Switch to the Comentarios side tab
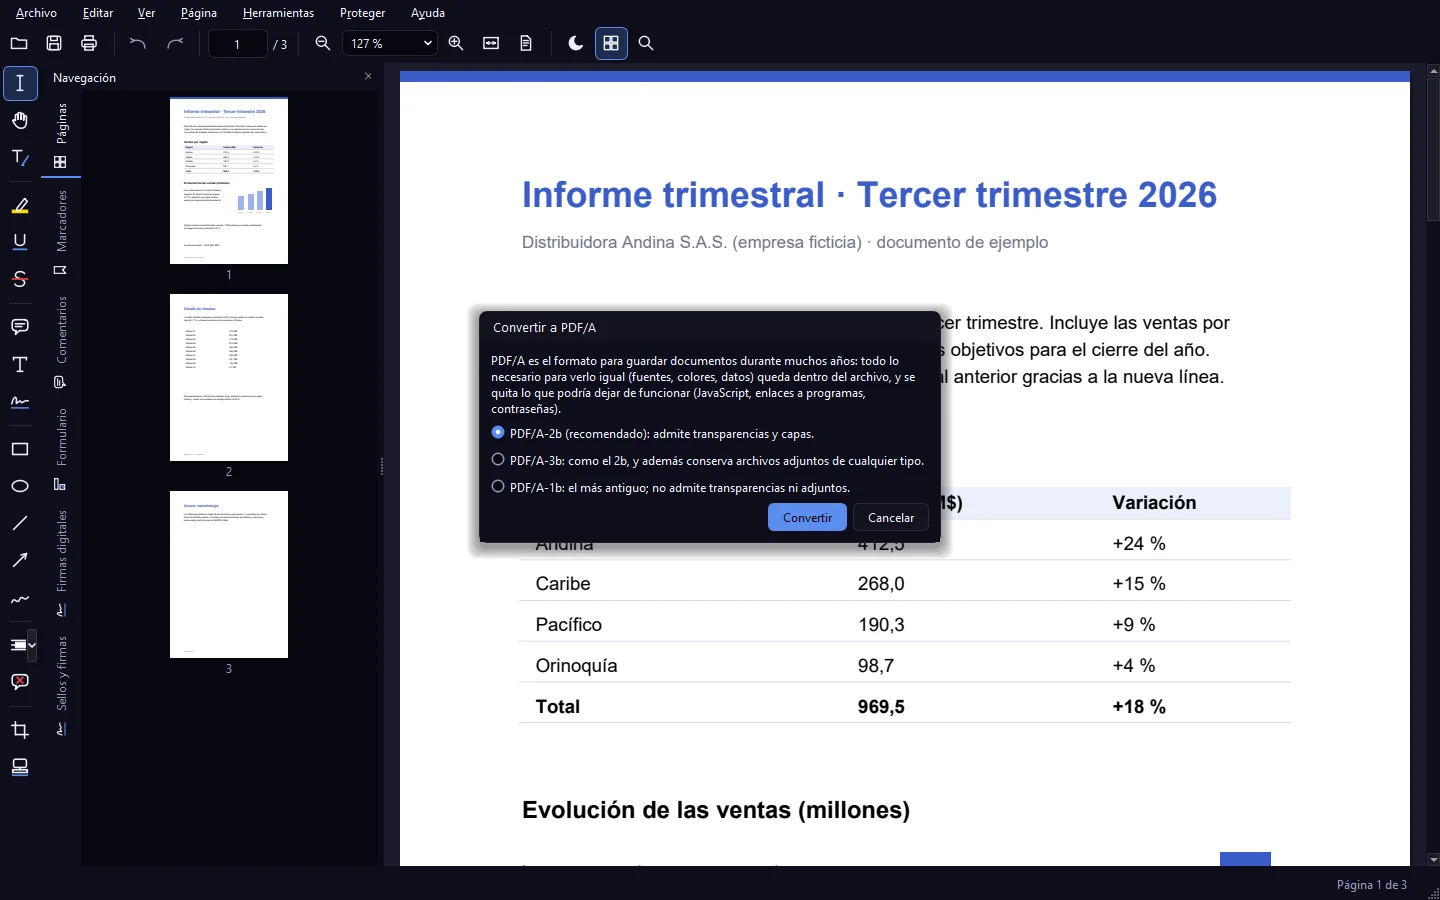 click(x=61, y=342)
